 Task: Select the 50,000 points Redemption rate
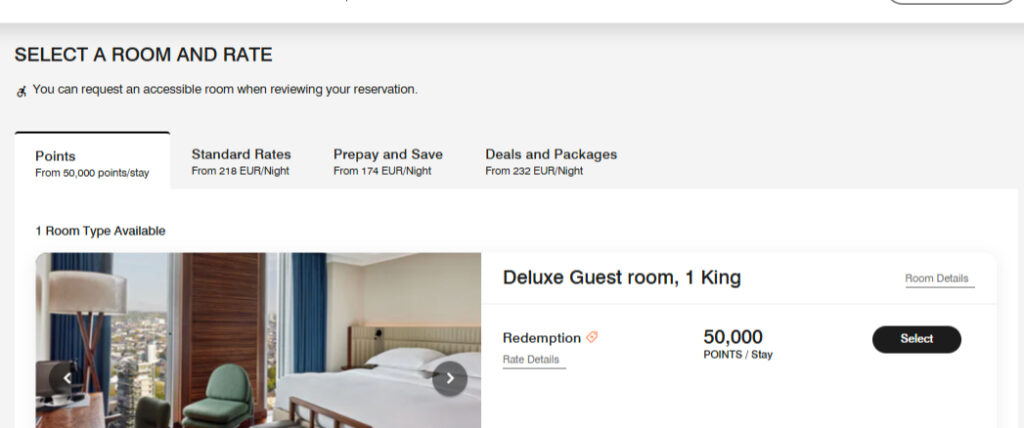point(916,339)
